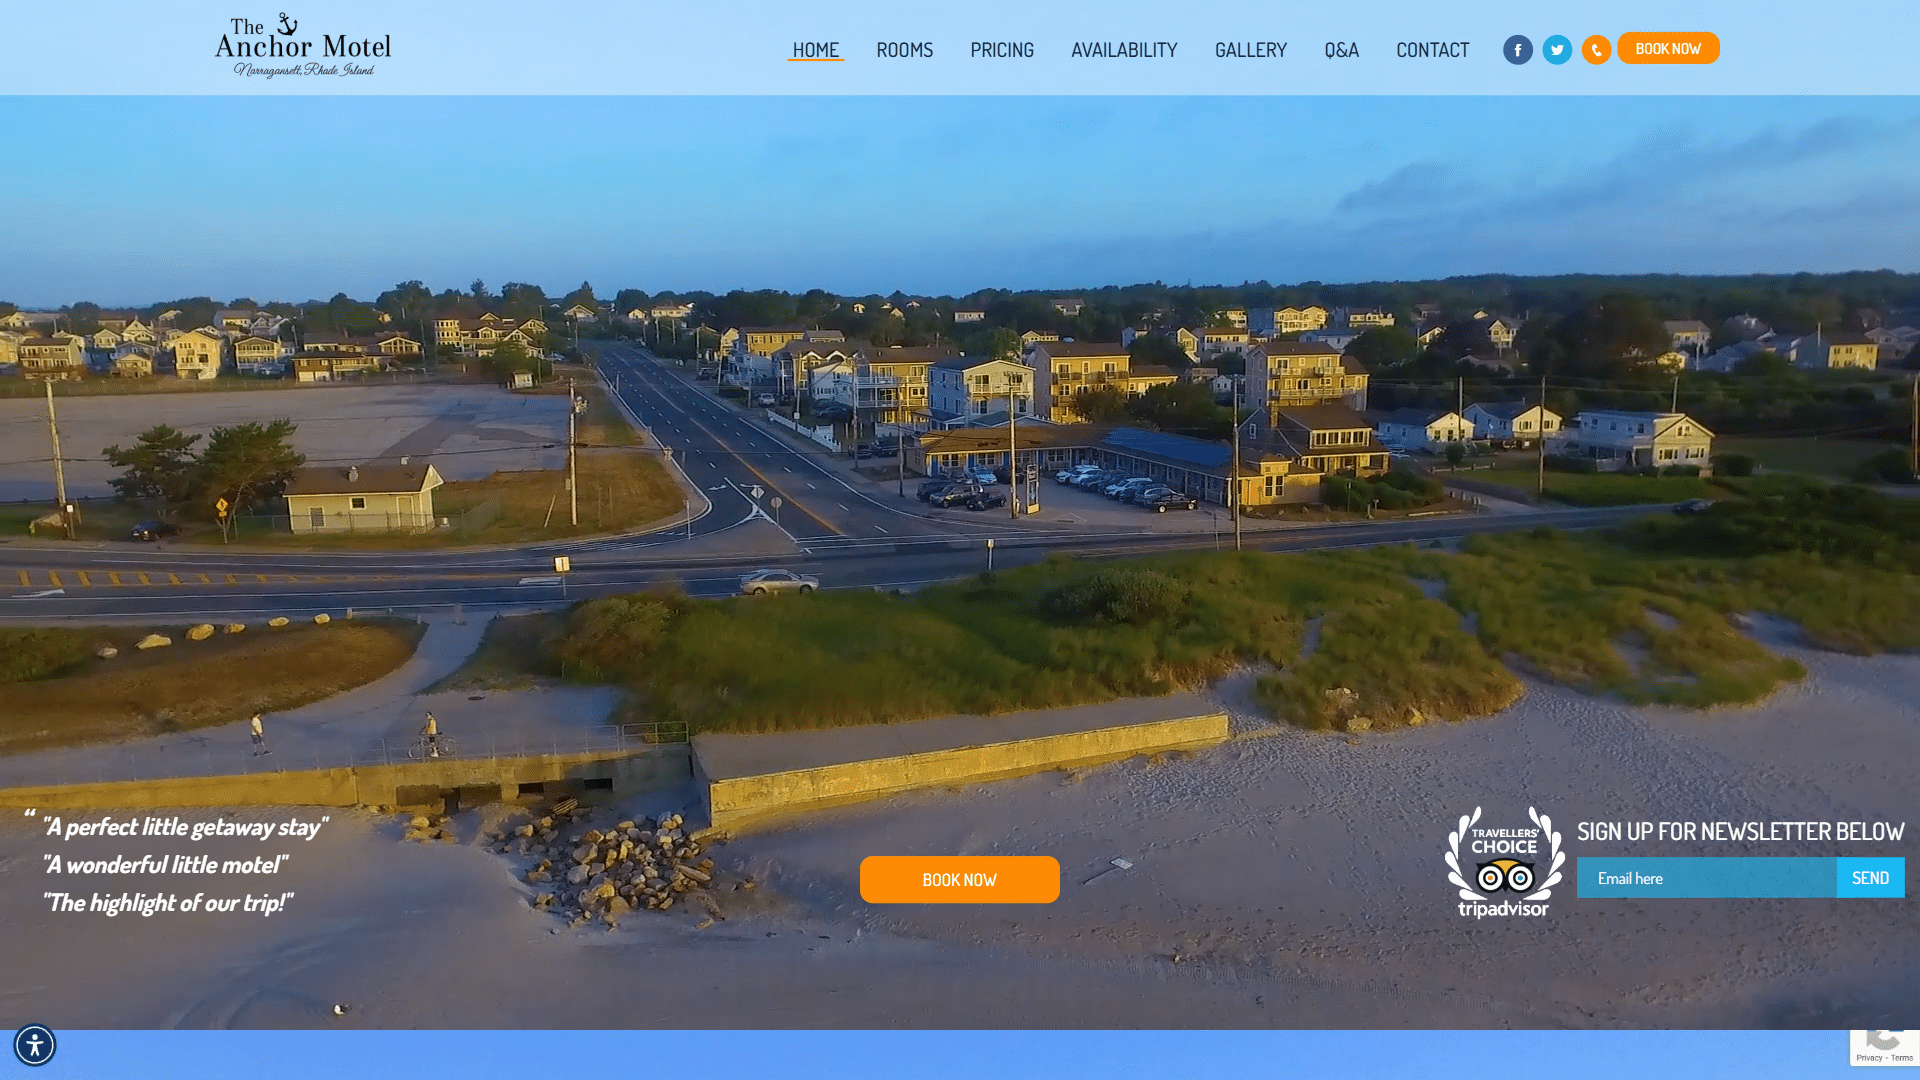Click the center Book Now button
Image resolution: width=1920 pixels, height=1080 pixels.
click(959, 880)
